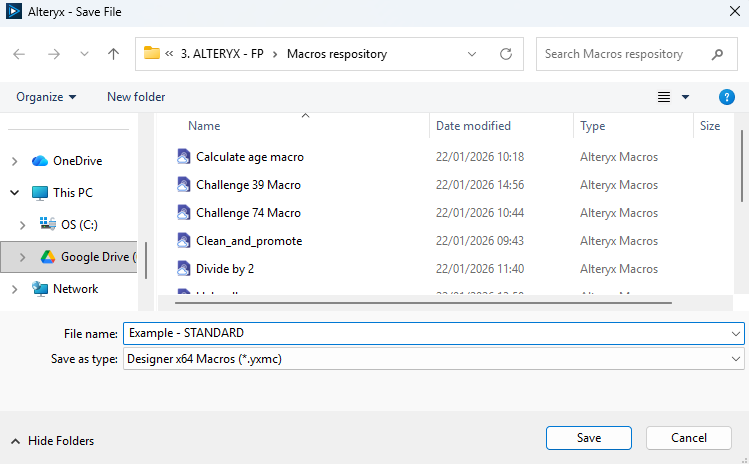The width and height of the screenshot is (749, 464).
Task: Click Clean_and_promote file icon
Action: tap(183, 241)
